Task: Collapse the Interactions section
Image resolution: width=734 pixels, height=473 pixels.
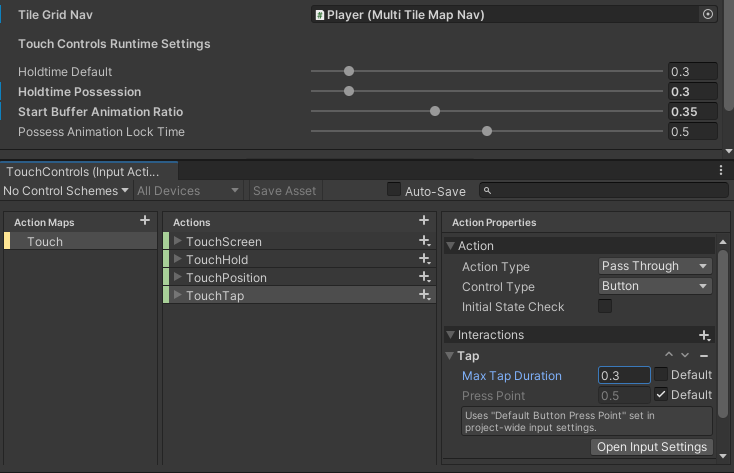Action: pos(450,335)
